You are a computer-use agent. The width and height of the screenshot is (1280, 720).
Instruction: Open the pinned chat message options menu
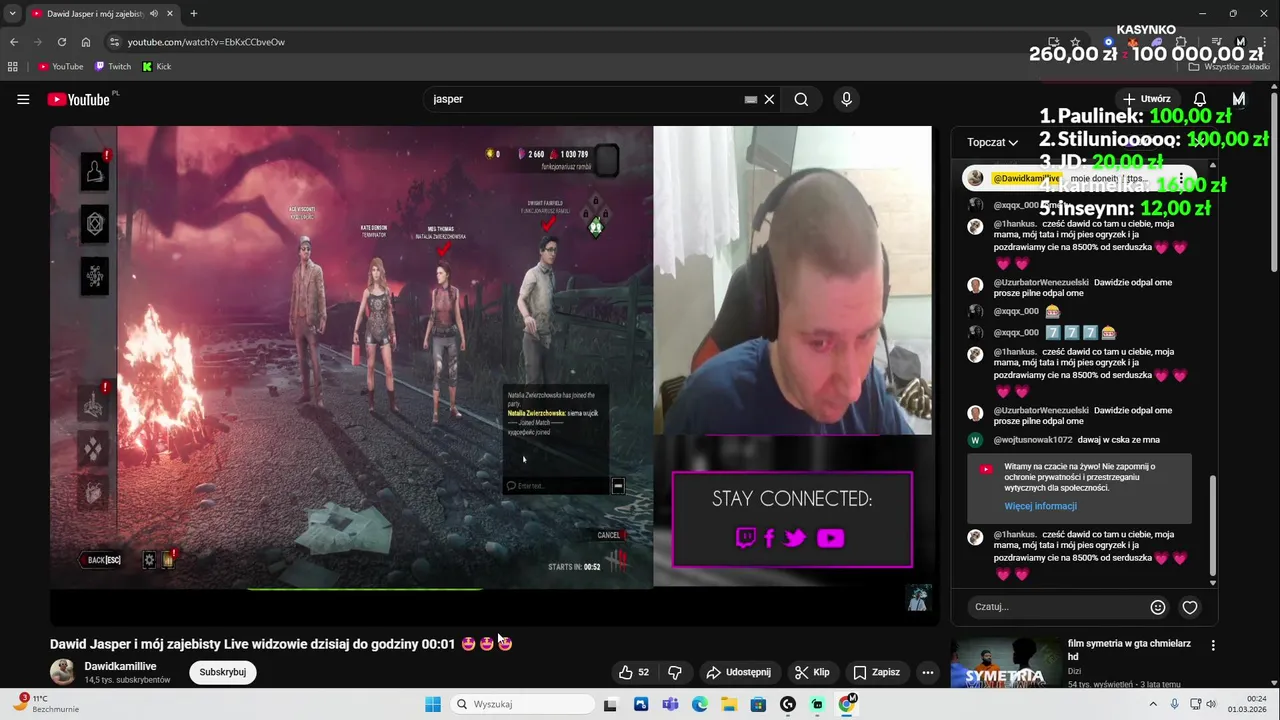click(x=1181, y=178)
